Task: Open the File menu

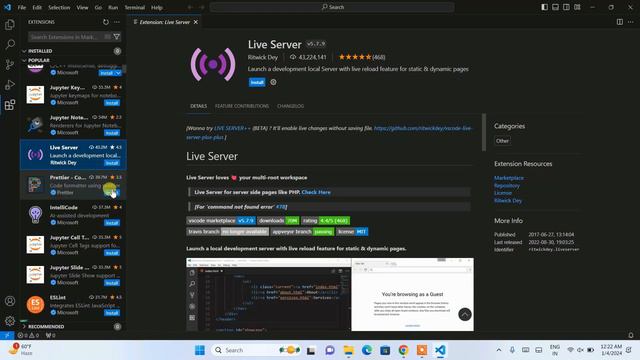Action: (22, 7)
